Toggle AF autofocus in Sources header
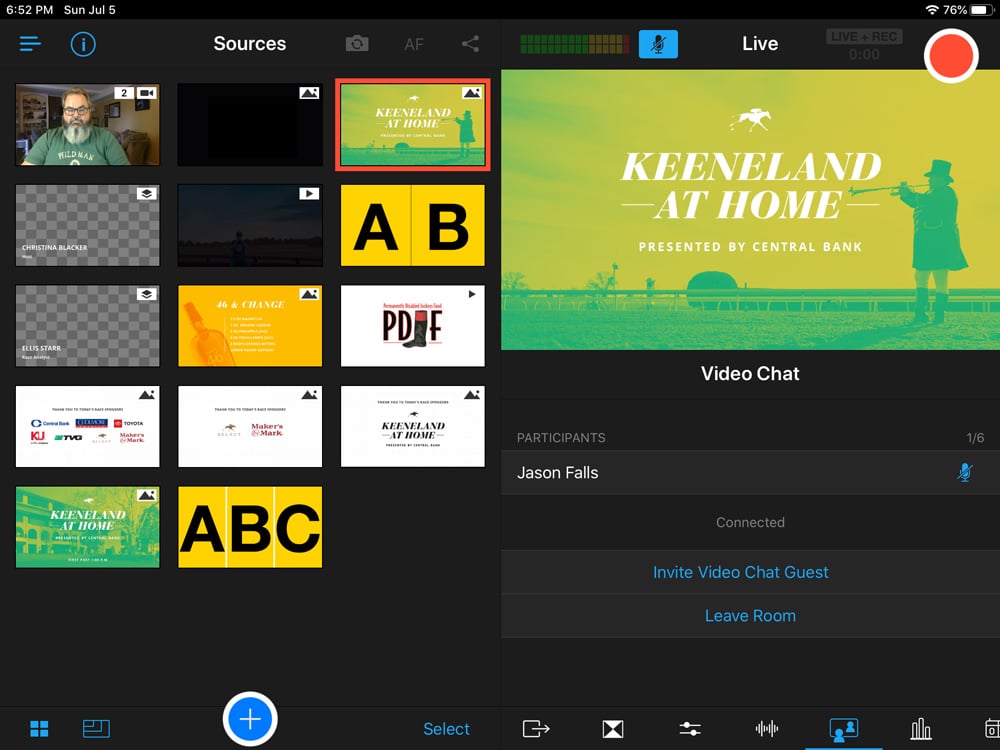The image size is (1000, 750). click(x=414, y=44)
